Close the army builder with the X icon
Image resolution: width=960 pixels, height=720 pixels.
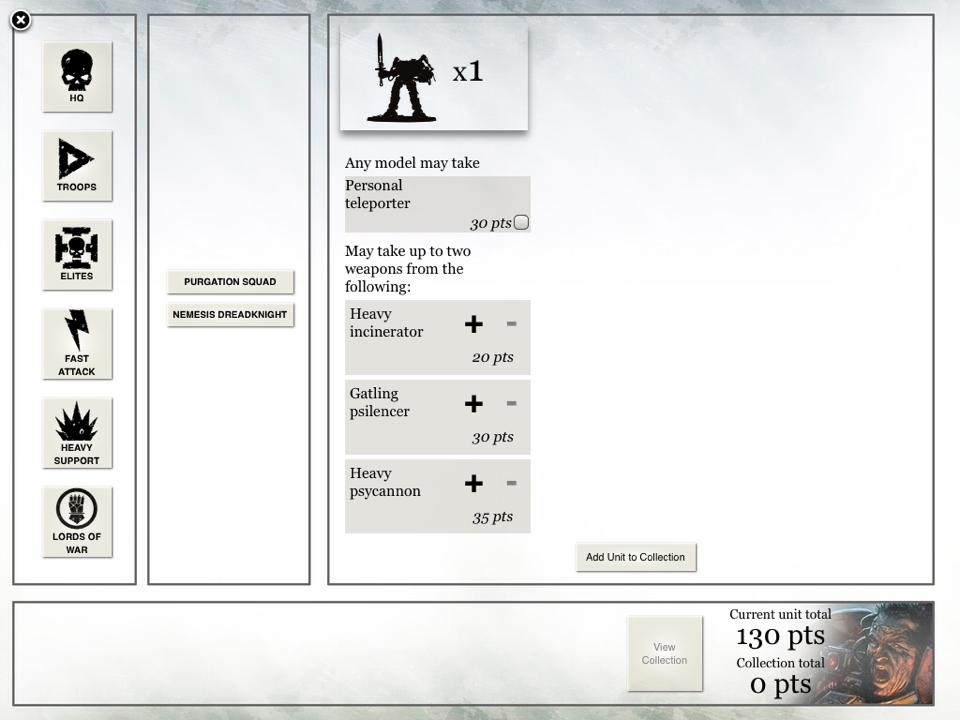21,20
